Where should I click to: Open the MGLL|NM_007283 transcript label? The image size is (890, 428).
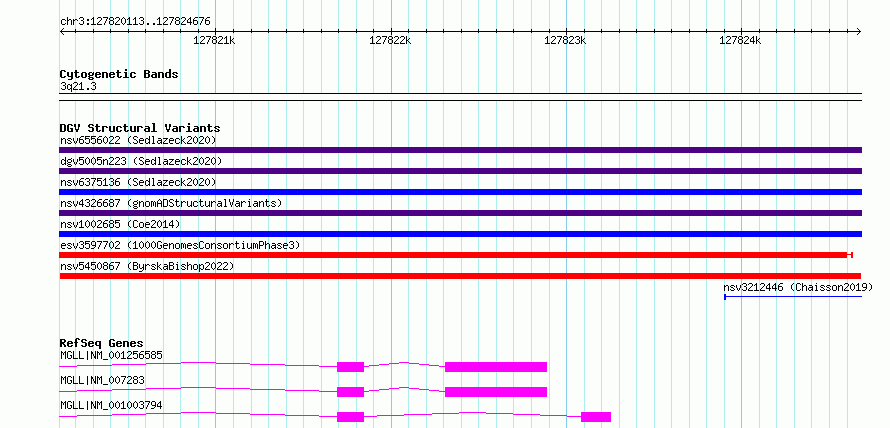(103, 380)
